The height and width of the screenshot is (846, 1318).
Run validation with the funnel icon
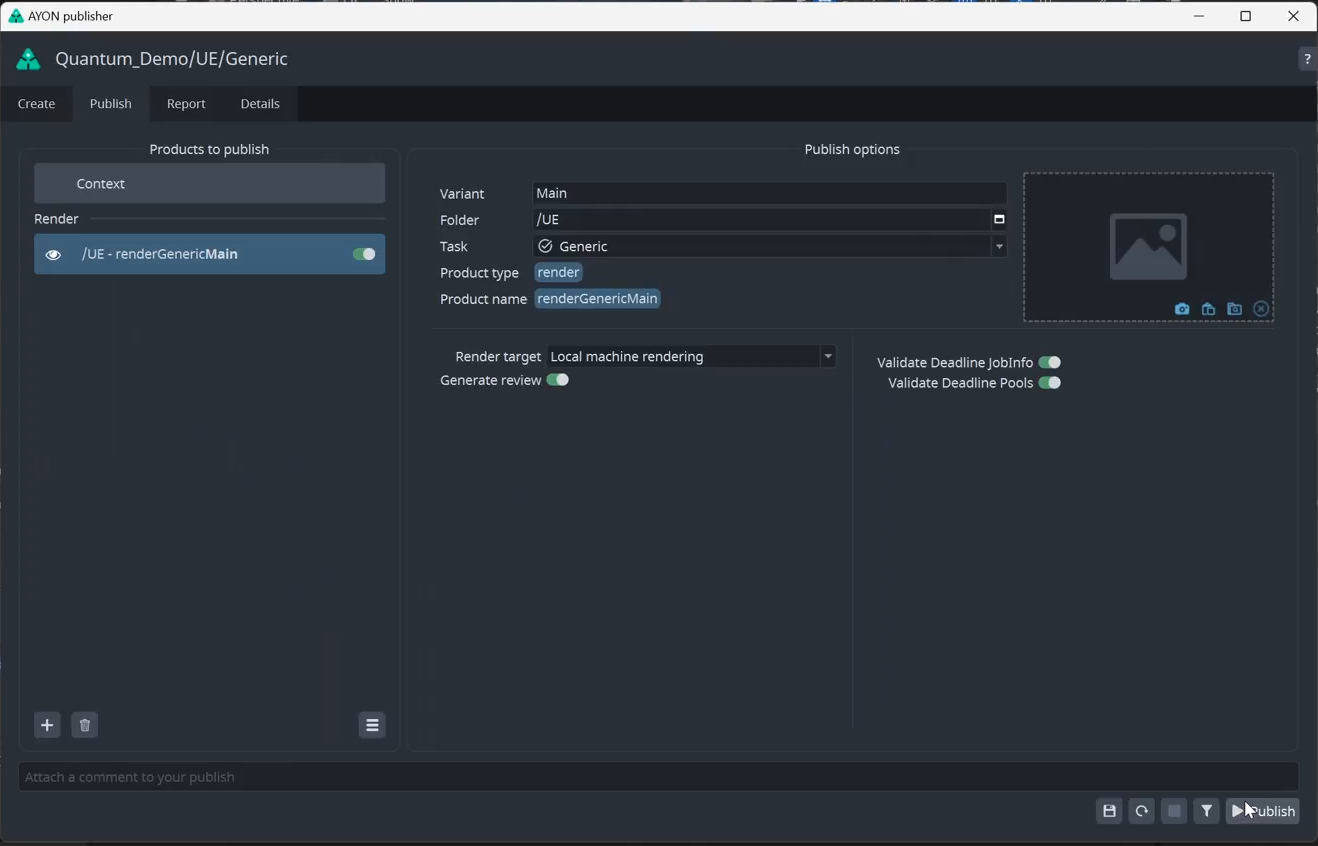[1207, 811]
